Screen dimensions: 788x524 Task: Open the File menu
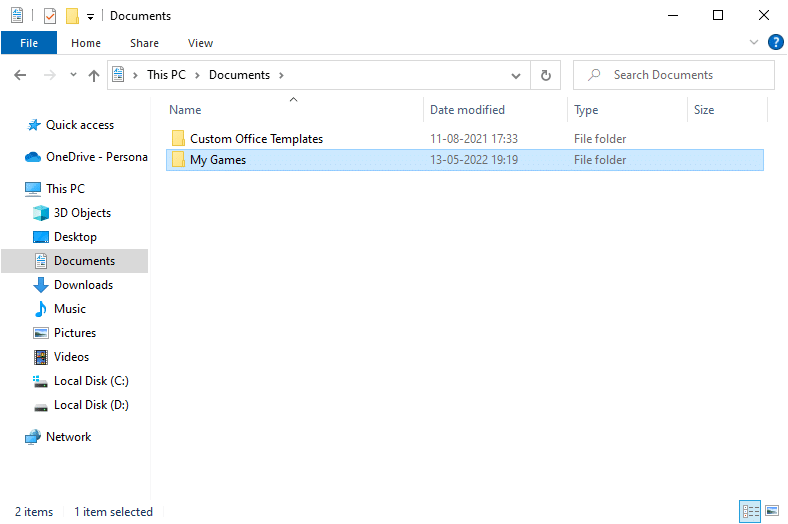pyautogui.click(x=29, y=43)
